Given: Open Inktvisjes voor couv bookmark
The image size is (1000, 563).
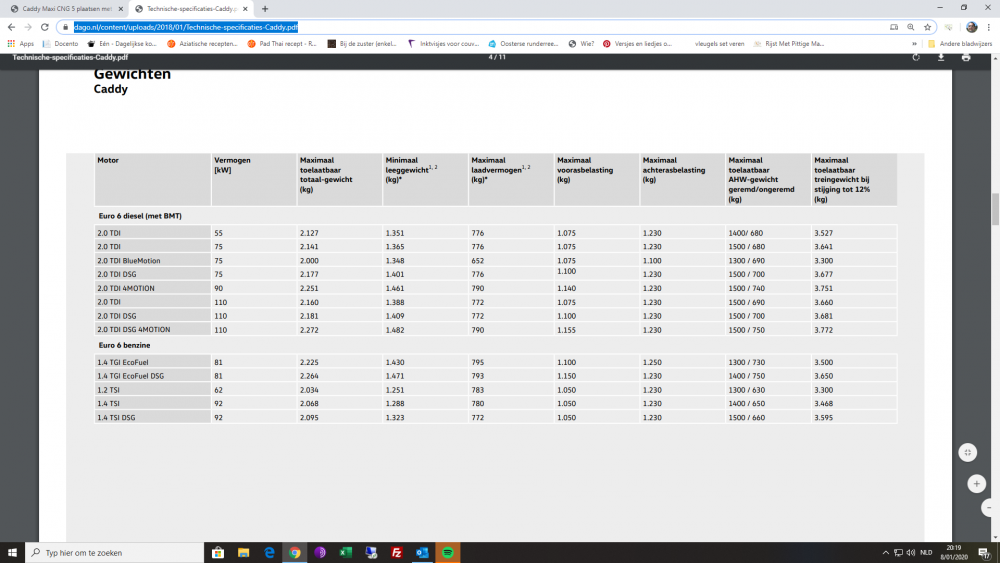Looking at the screenshot, I should [443, 44].
